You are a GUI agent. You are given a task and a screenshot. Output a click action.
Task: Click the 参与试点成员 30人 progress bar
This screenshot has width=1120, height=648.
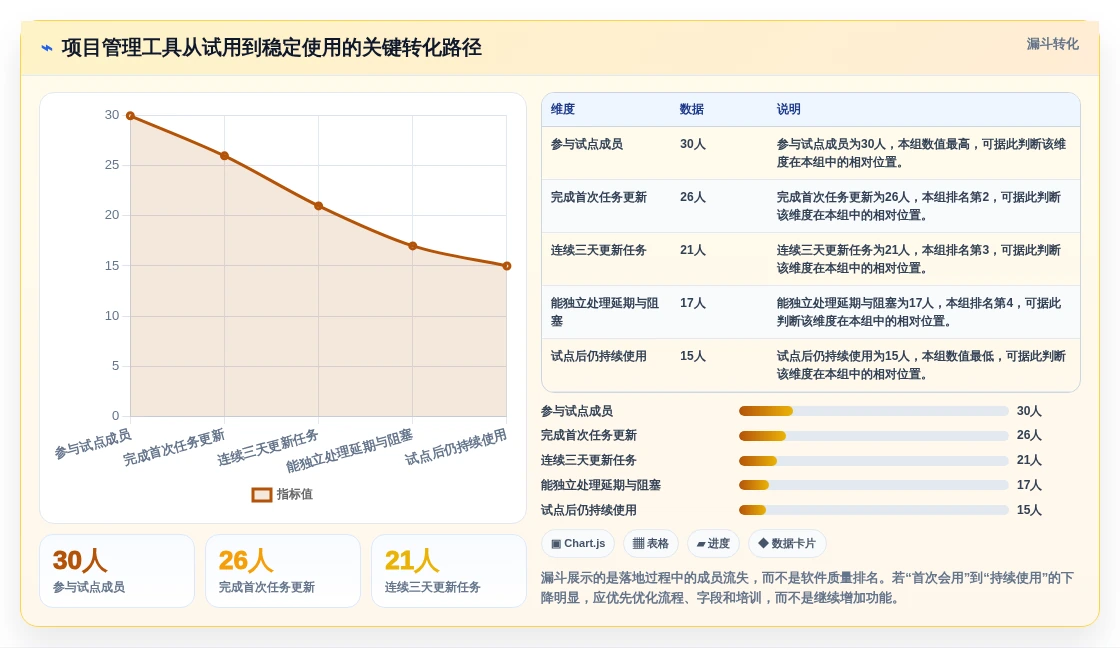pos(874,412)
